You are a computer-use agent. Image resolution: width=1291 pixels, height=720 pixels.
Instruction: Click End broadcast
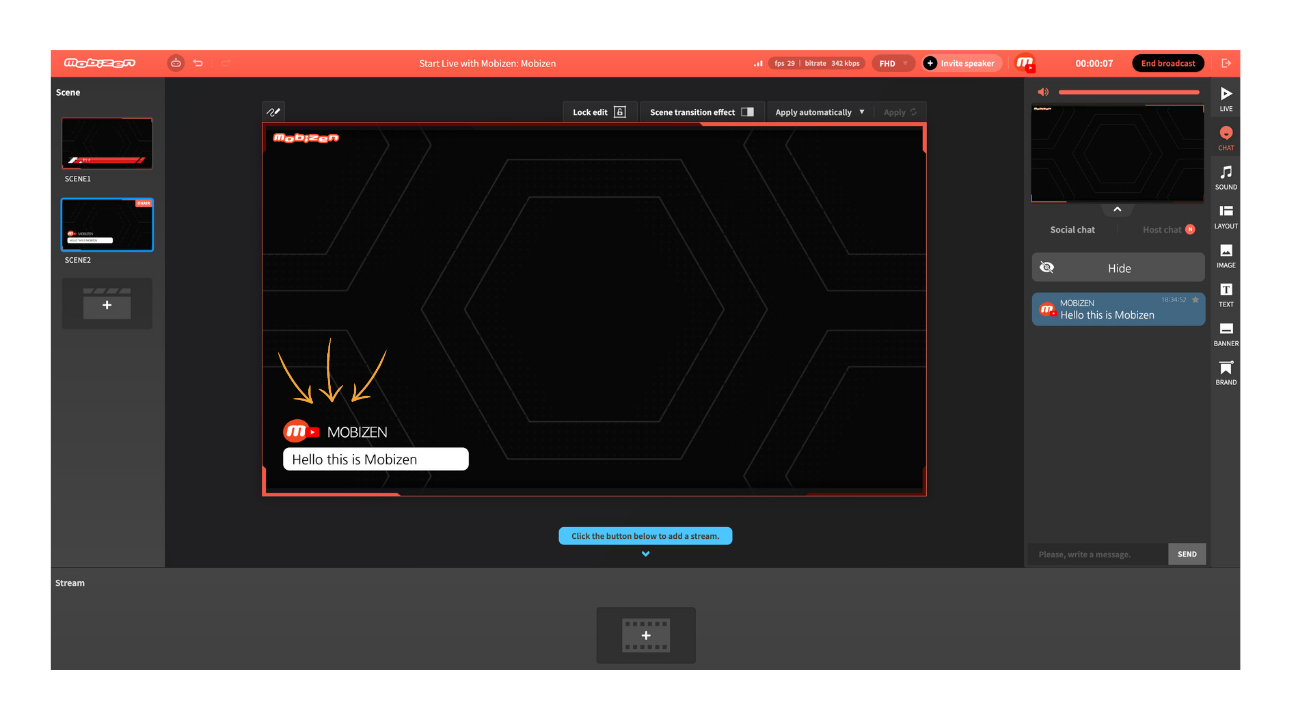[x=1168, y=63]
